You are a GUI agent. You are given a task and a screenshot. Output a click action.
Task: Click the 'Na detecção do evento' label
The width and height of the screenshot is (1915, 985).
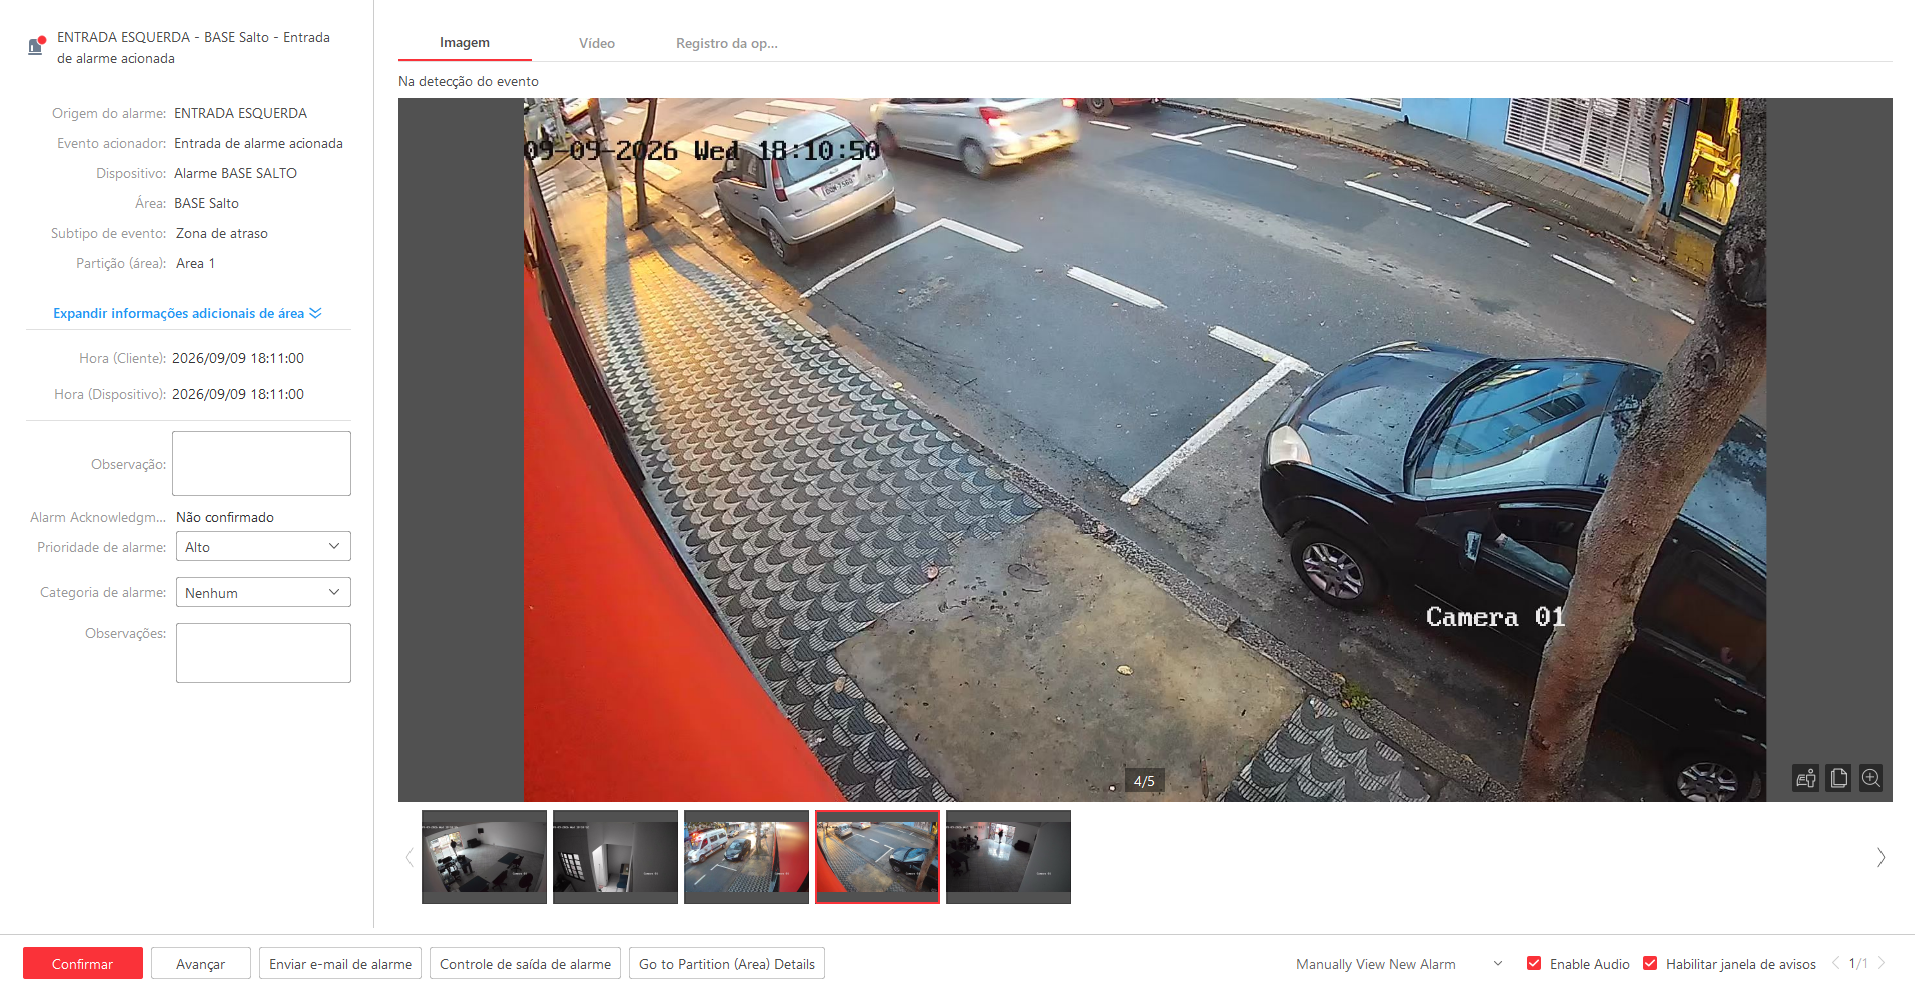point(468,81)
